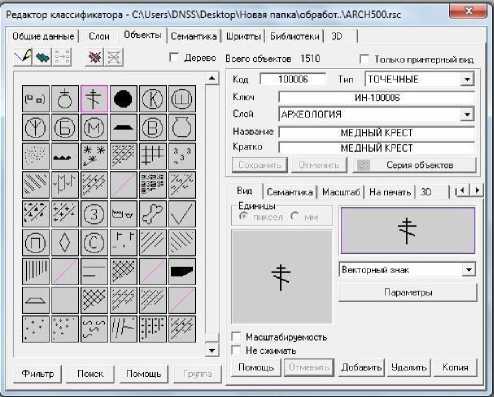The width and height of the screenshot is (494, 397).
Task: Click the large symbol preview thumbnail
Action: [x=282, y=276]
